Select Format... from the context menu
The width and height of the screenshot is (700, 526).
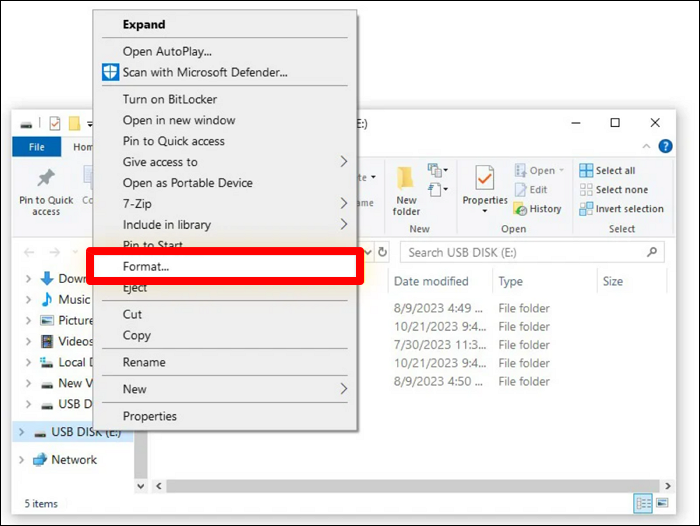146,267
